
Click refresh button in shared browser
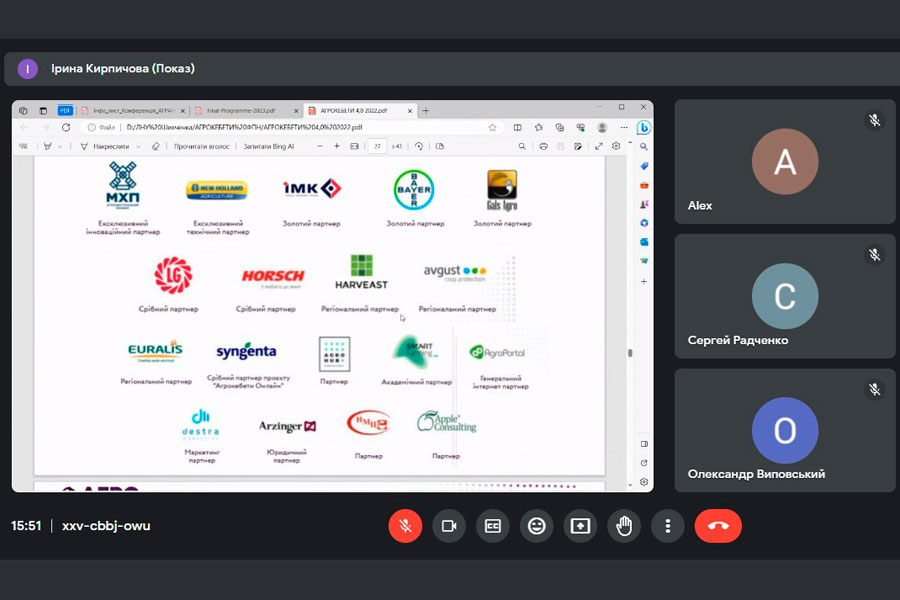coord(66,128)
